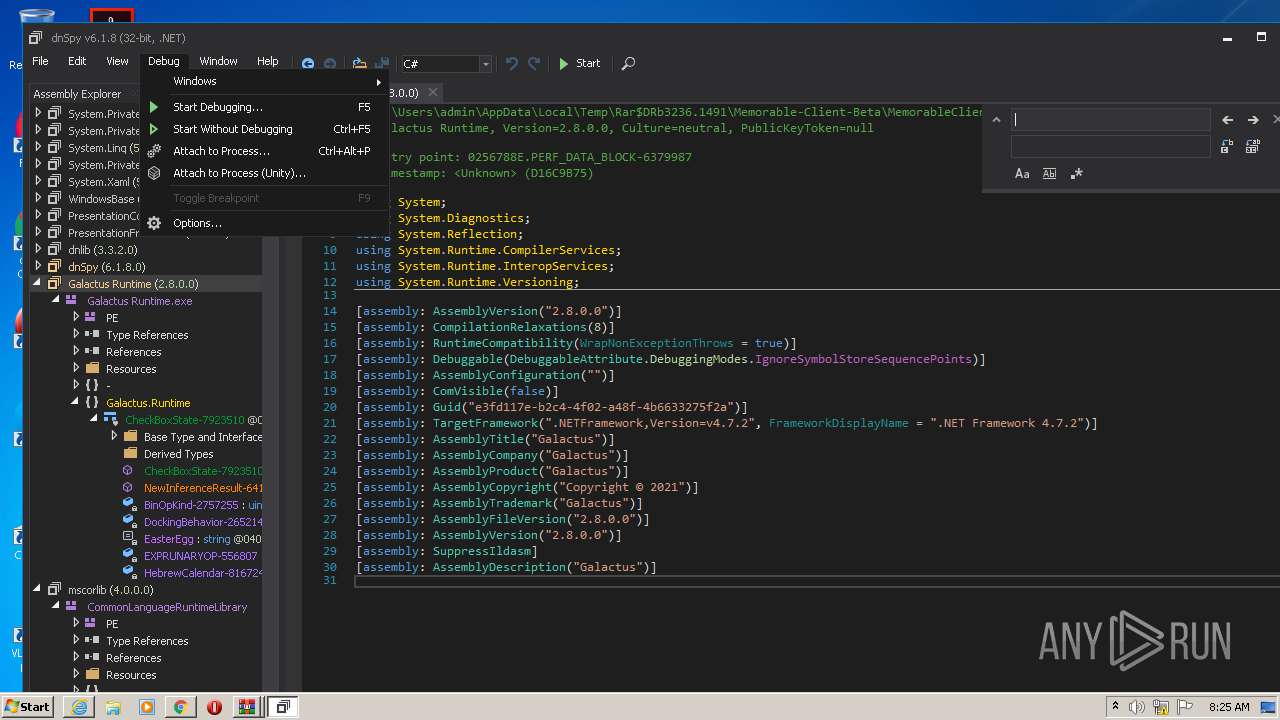This screenshot has width=1280, height=720.
Task: Expand Resources folder under Galactus Runtime.exe
Action: [76, 368]
